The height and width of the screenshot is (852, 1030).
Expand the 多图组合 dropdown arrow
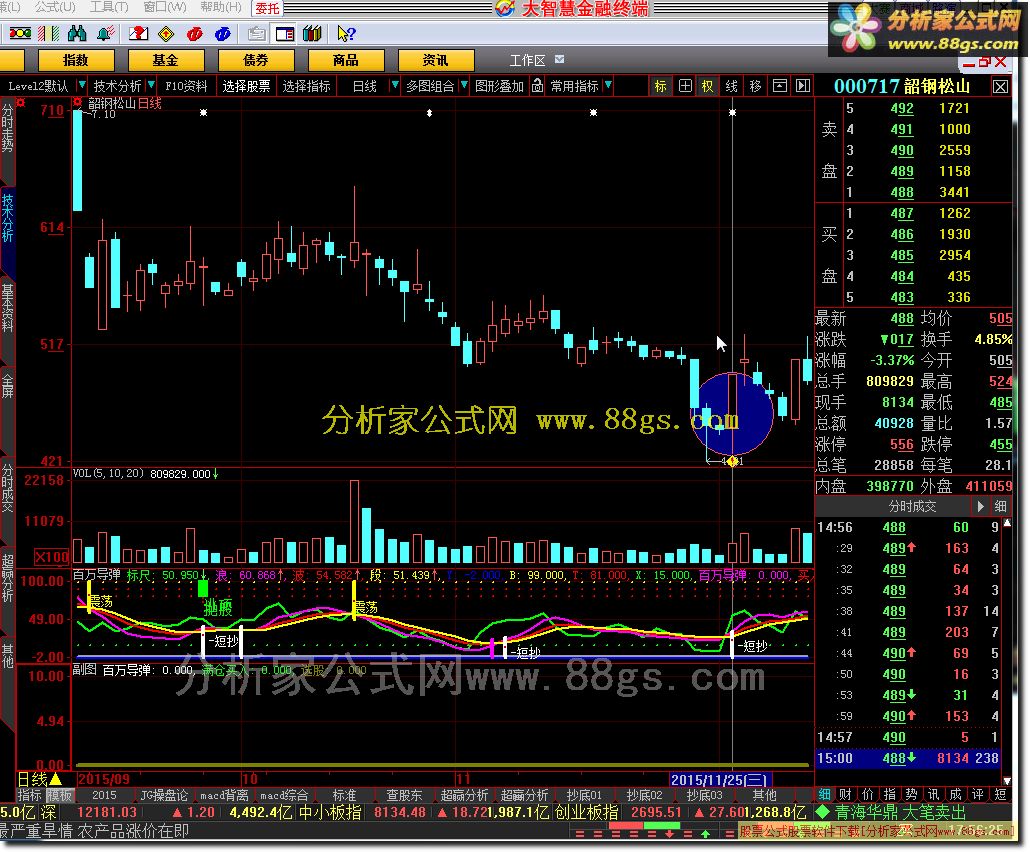(x=464, y=85)
